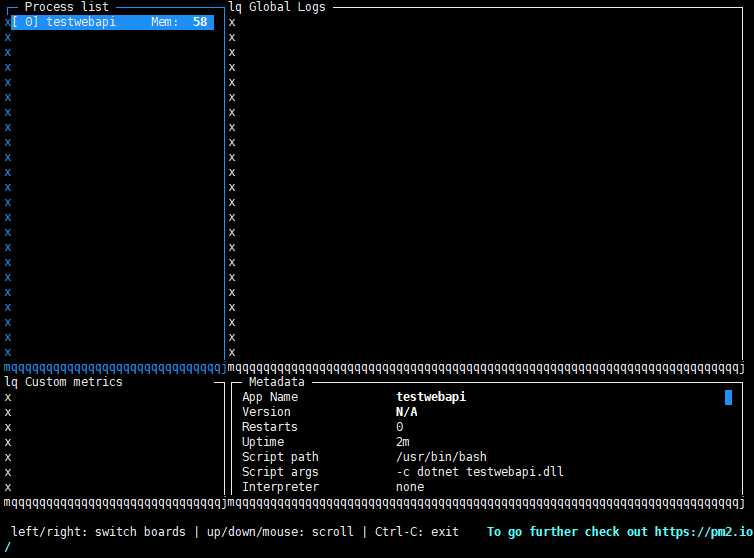Click the -c dotnet testwebapi.dll value
This screenshot has width=754, height=558.
click(x=480, y=471)
